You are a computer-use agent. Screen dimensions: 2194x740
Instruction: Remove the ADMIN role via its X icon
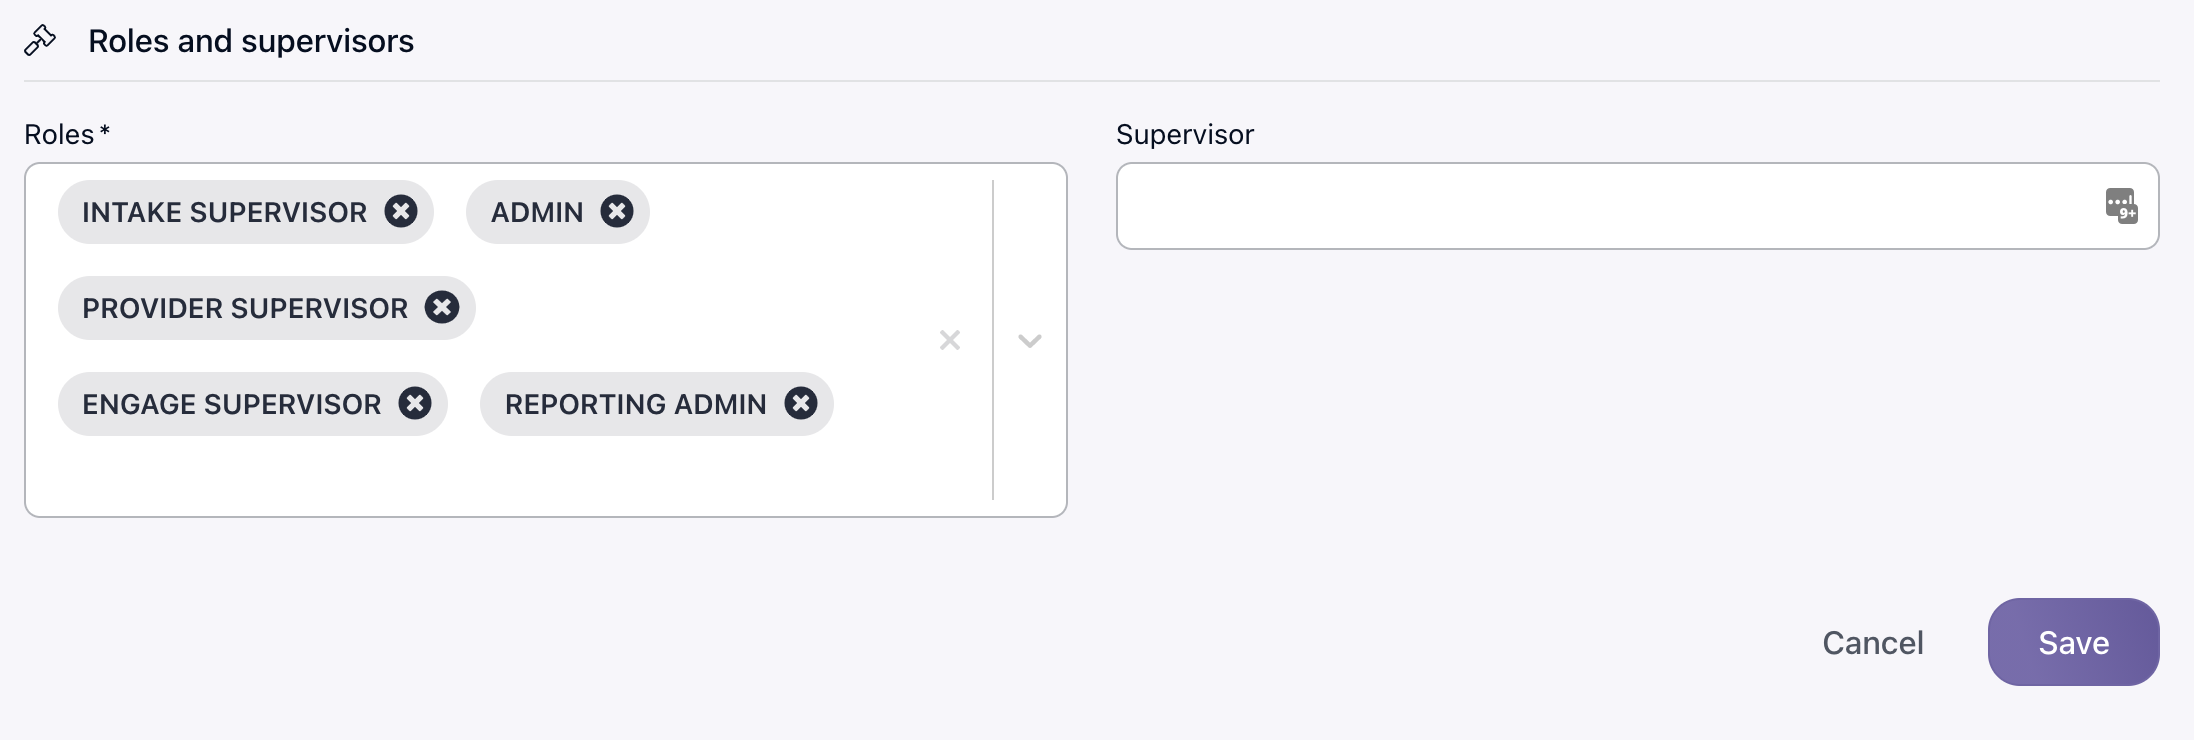(617, 212)
